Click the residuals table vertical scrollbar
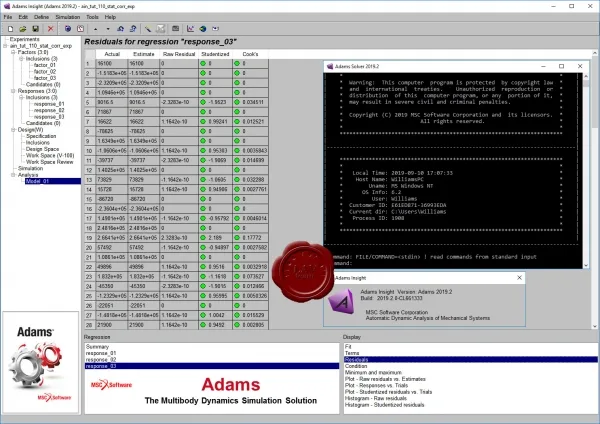The height and width of the screenshot is (424, 600). (x=595, y=189)
